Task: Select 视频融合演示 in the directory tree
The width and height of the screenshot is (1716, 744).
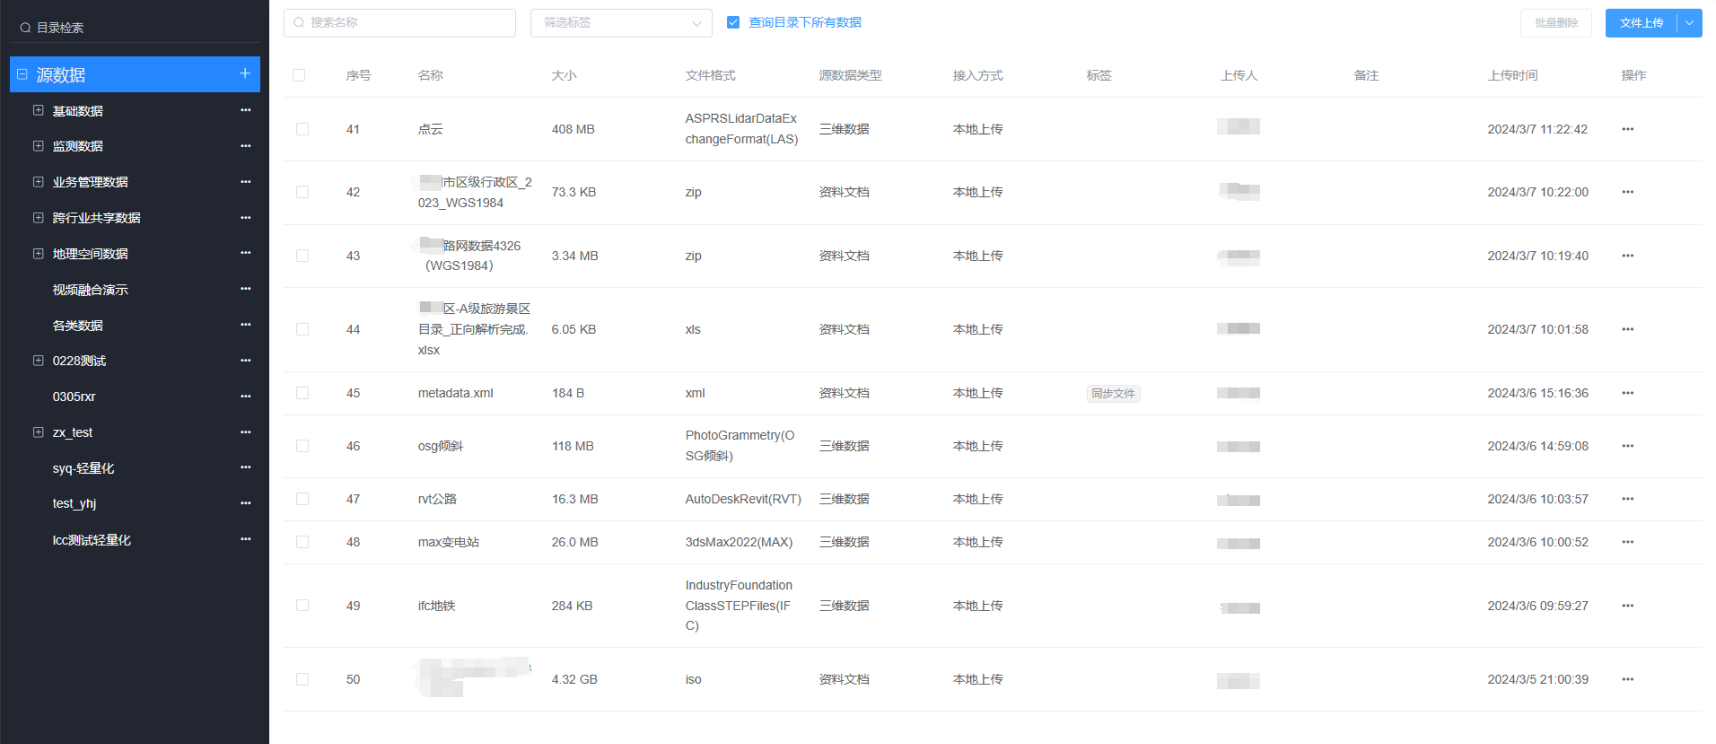Action: tap(90, 290)
